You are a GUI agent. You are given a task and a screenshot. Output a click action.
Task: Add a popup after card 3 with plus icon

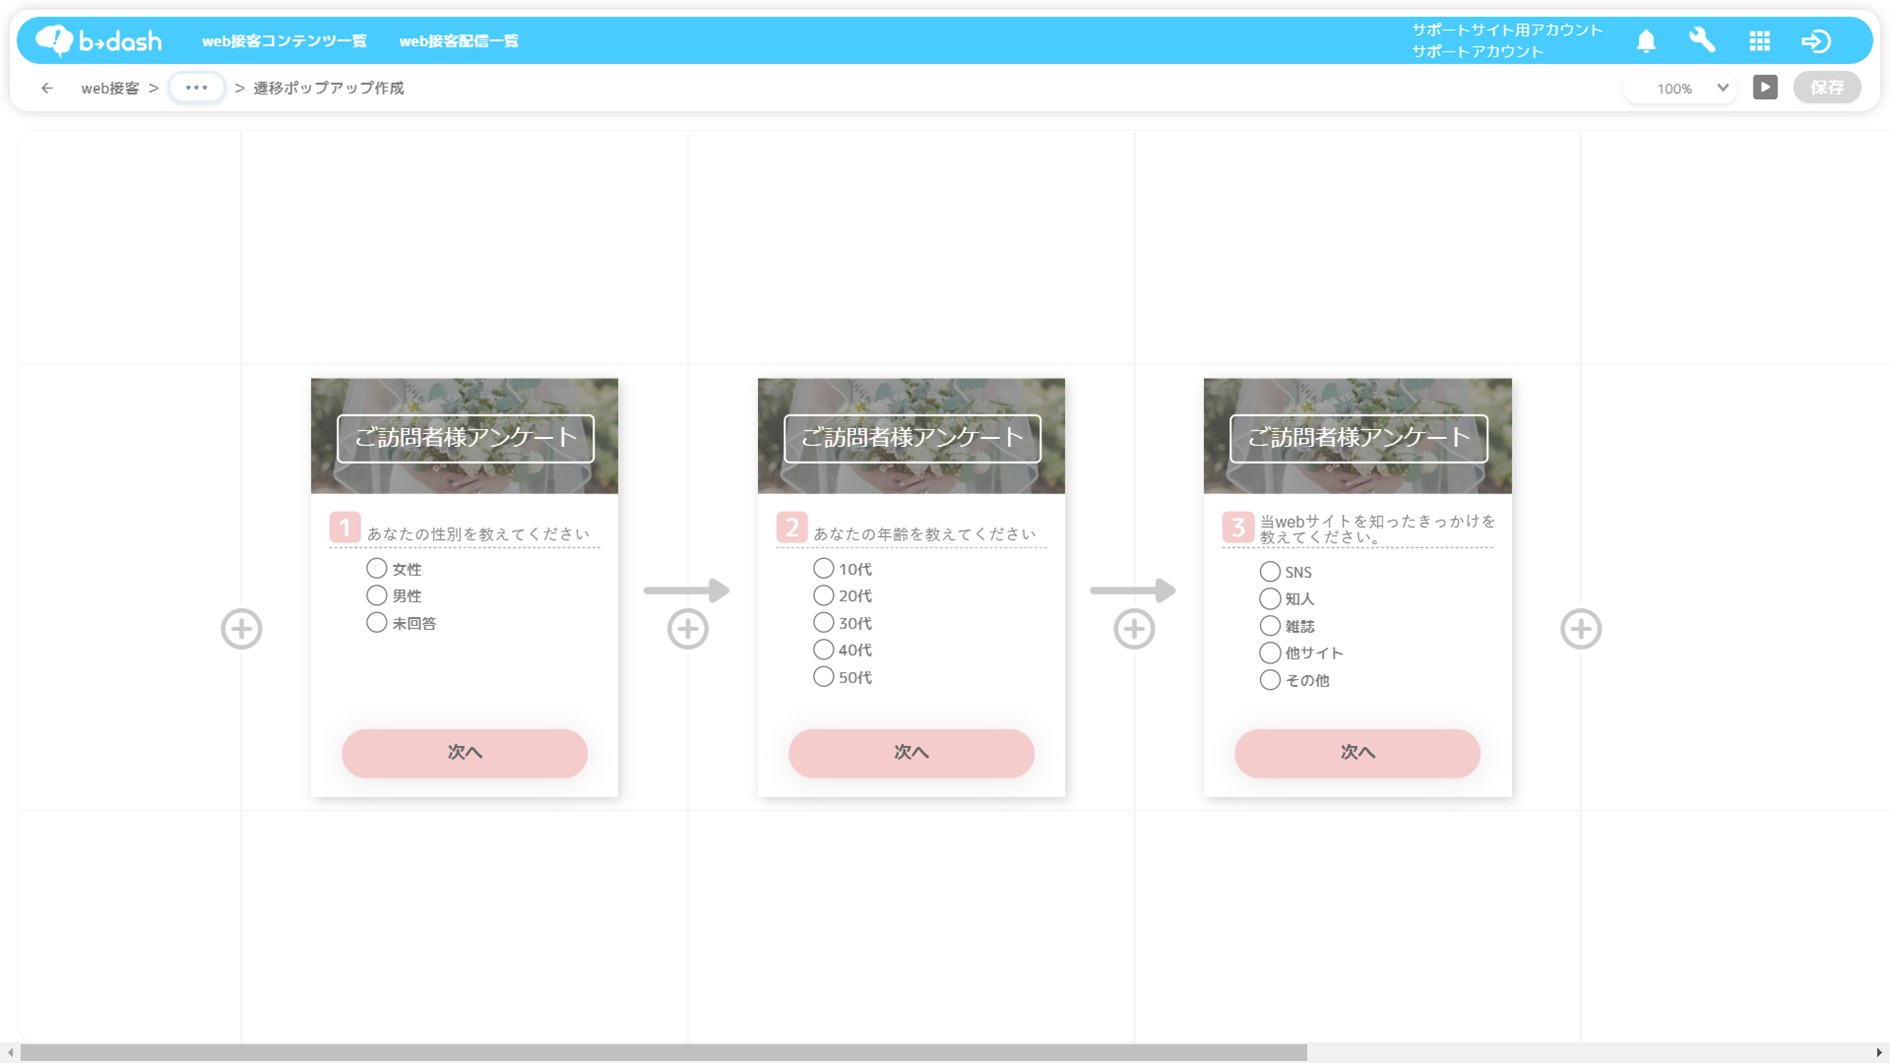pos(1581,629)
